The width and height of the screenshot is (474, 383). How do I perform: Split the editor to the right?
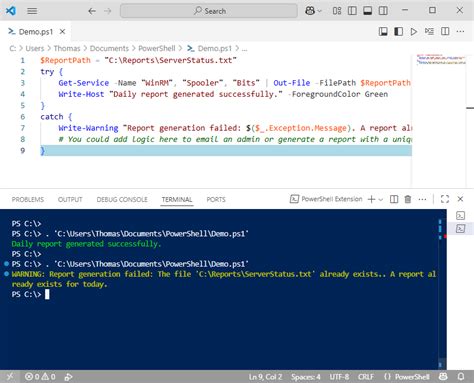[445, 32]
